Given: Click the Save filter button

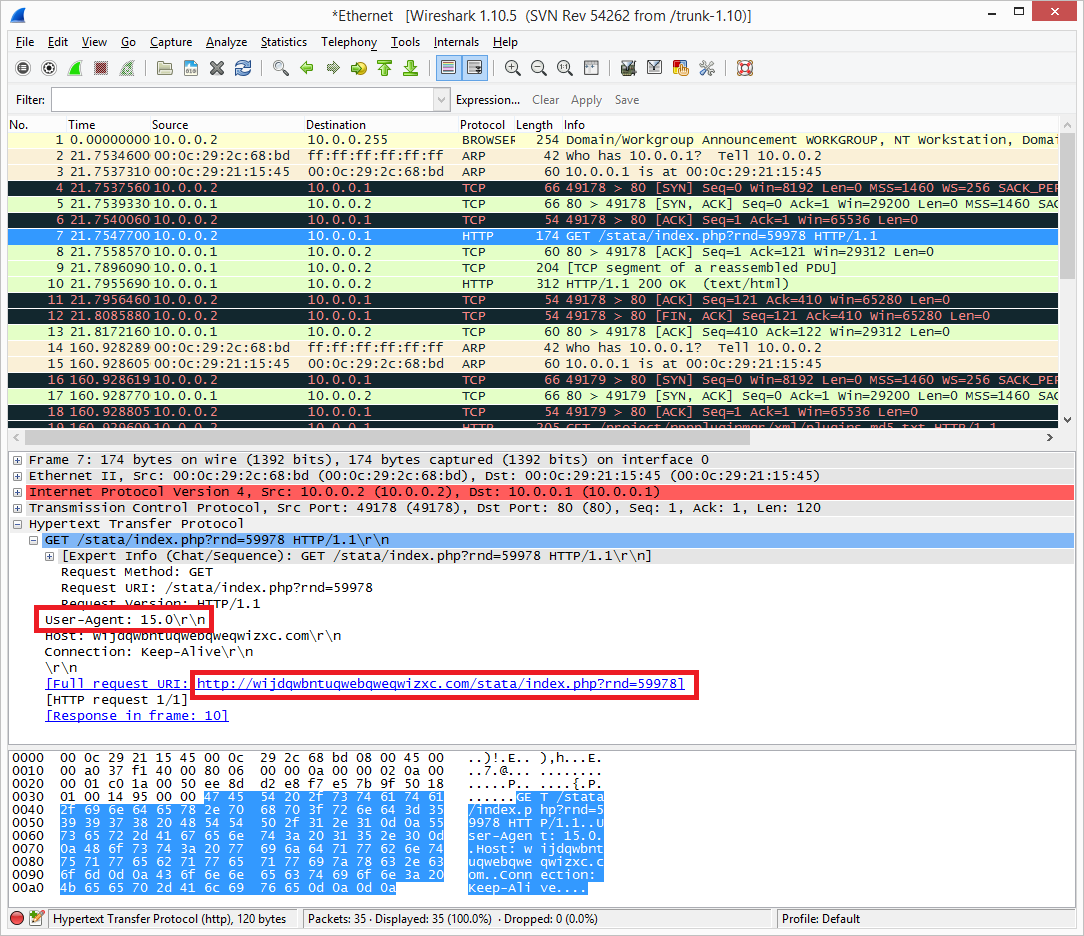Looking at the screenshot, I should tap(627, 100).
